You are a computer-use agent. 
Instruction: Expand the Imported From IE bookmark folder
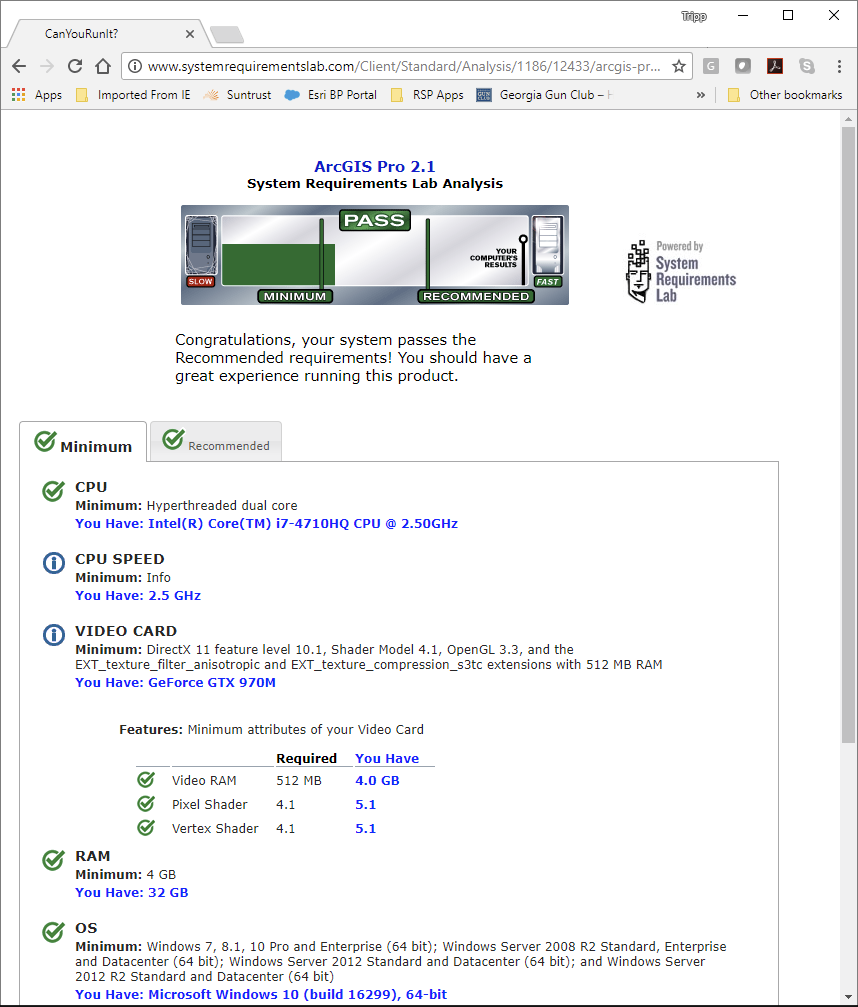point(134,95)
